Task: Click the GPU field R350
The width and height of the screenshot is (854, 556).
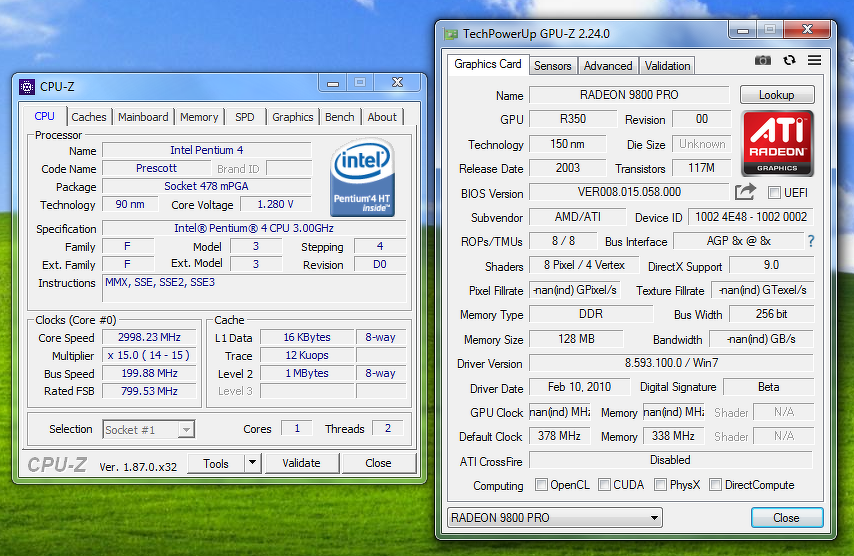Action: (x=573, y=119)
